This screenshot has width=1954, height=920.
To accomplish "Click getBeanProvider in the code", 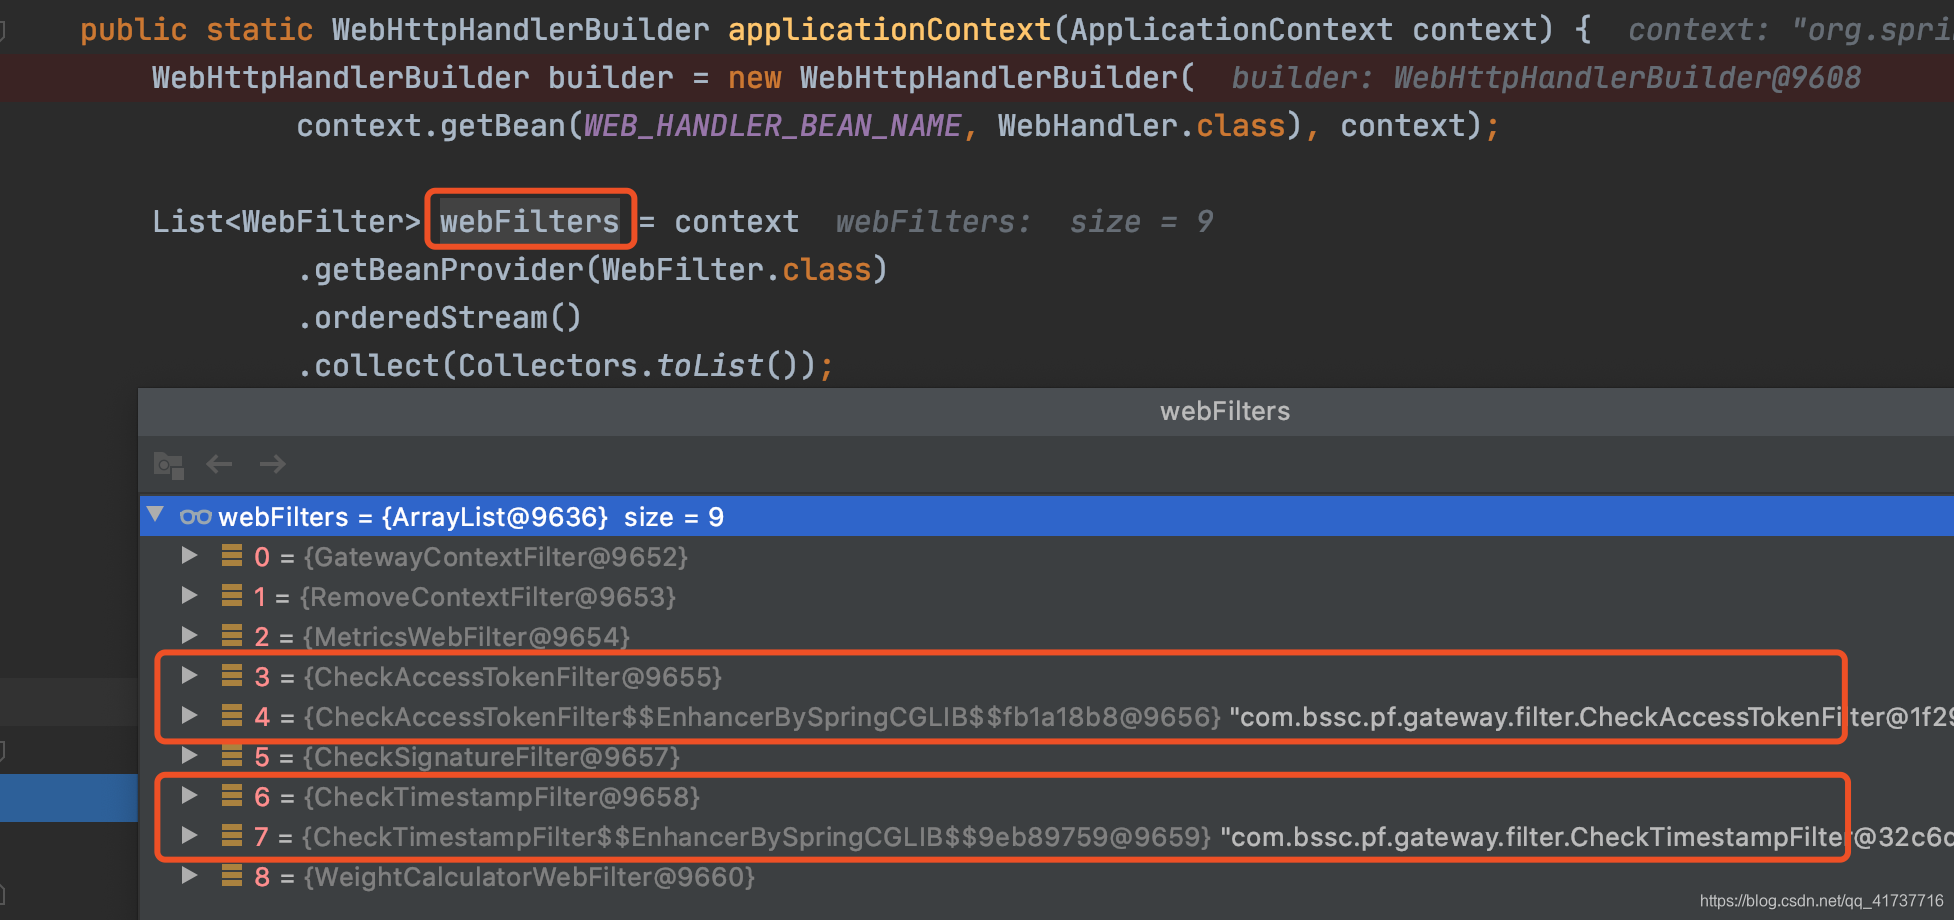I will [449, 270].
